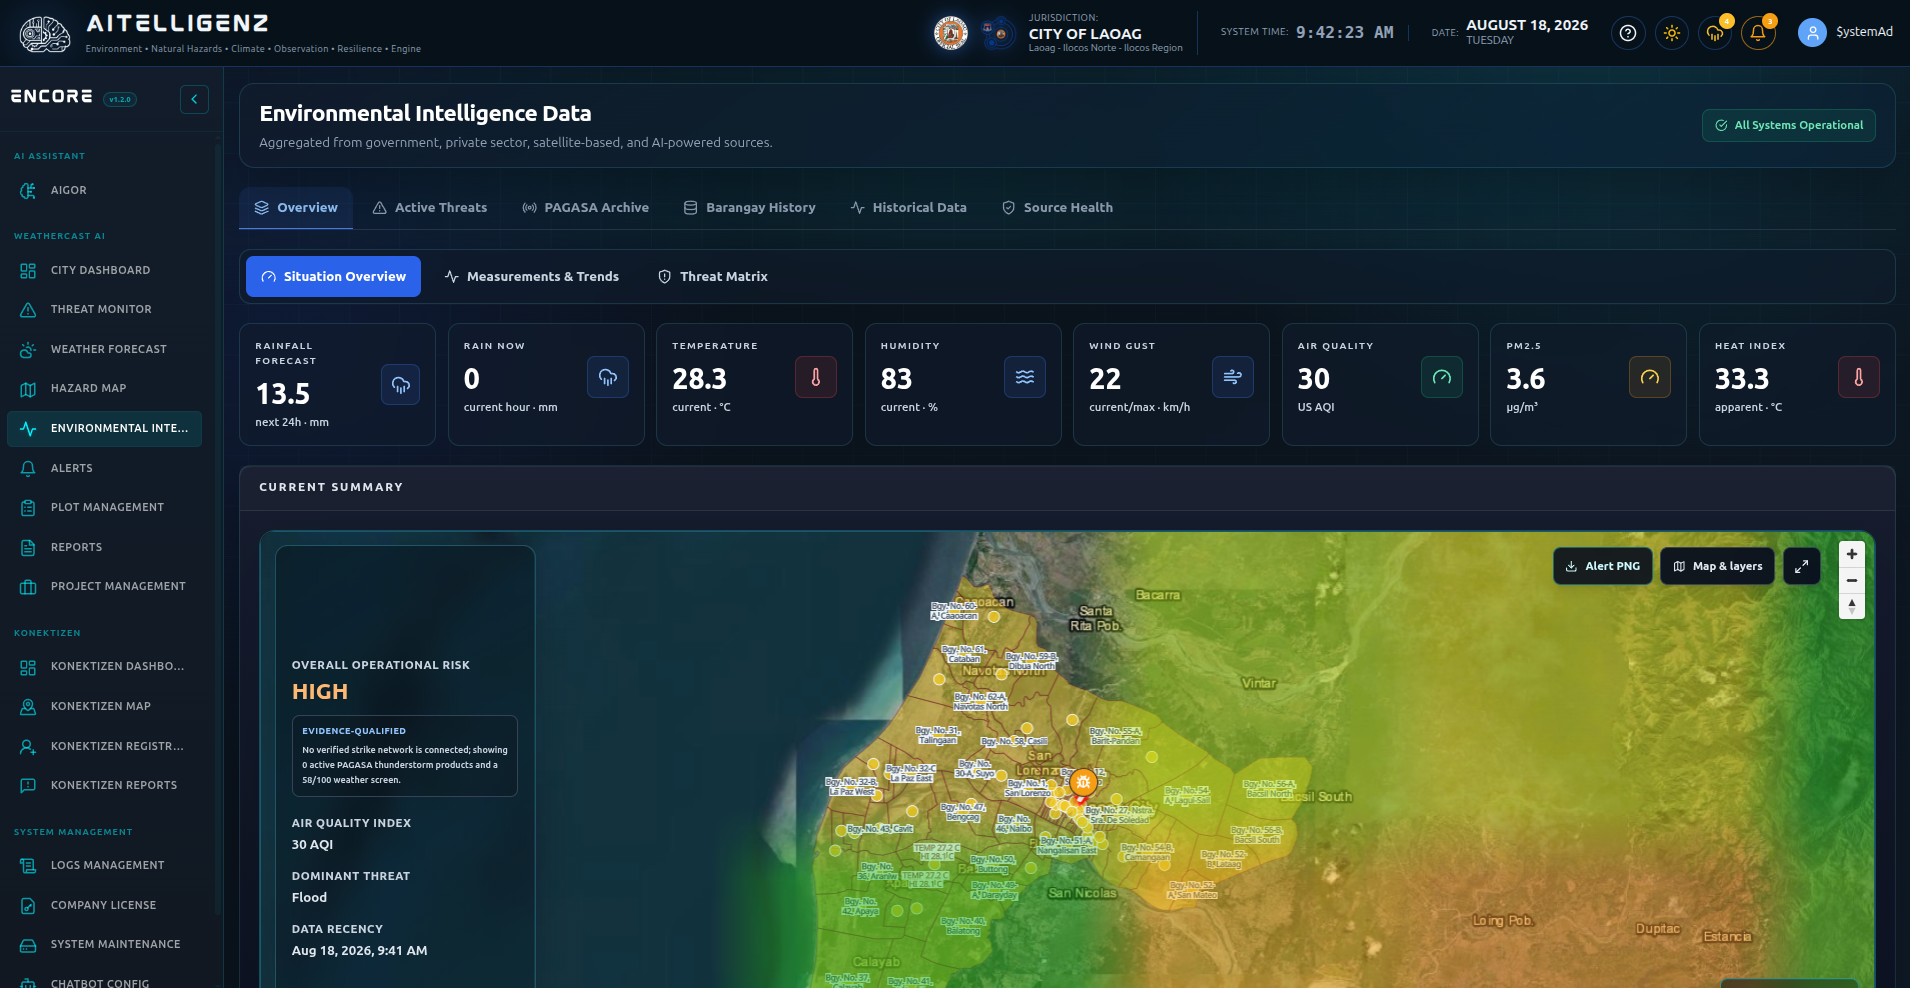This screenshot has height=988, width=1910.
Task: Click the Alerts bell sidebar icon
Action: 28,468
